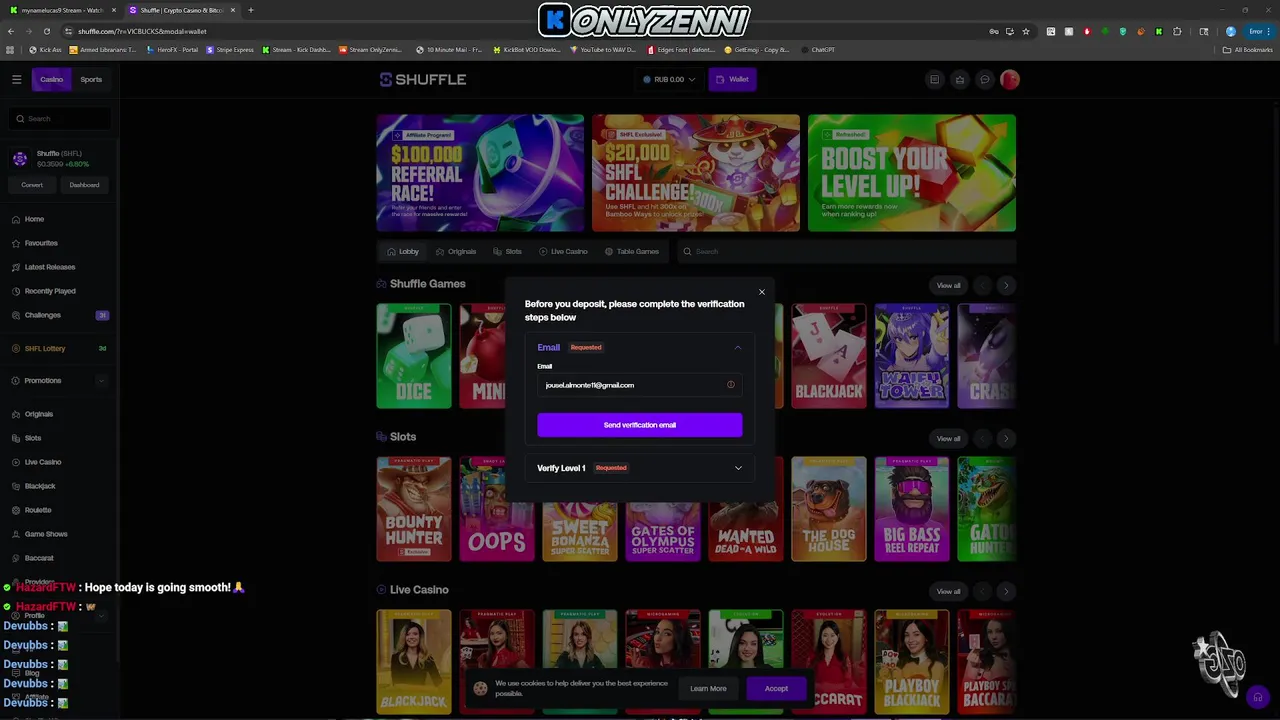Open the sidebar hamburger menu
The height and width of the screenshot is (720, 1280).
tap(16, 79)
